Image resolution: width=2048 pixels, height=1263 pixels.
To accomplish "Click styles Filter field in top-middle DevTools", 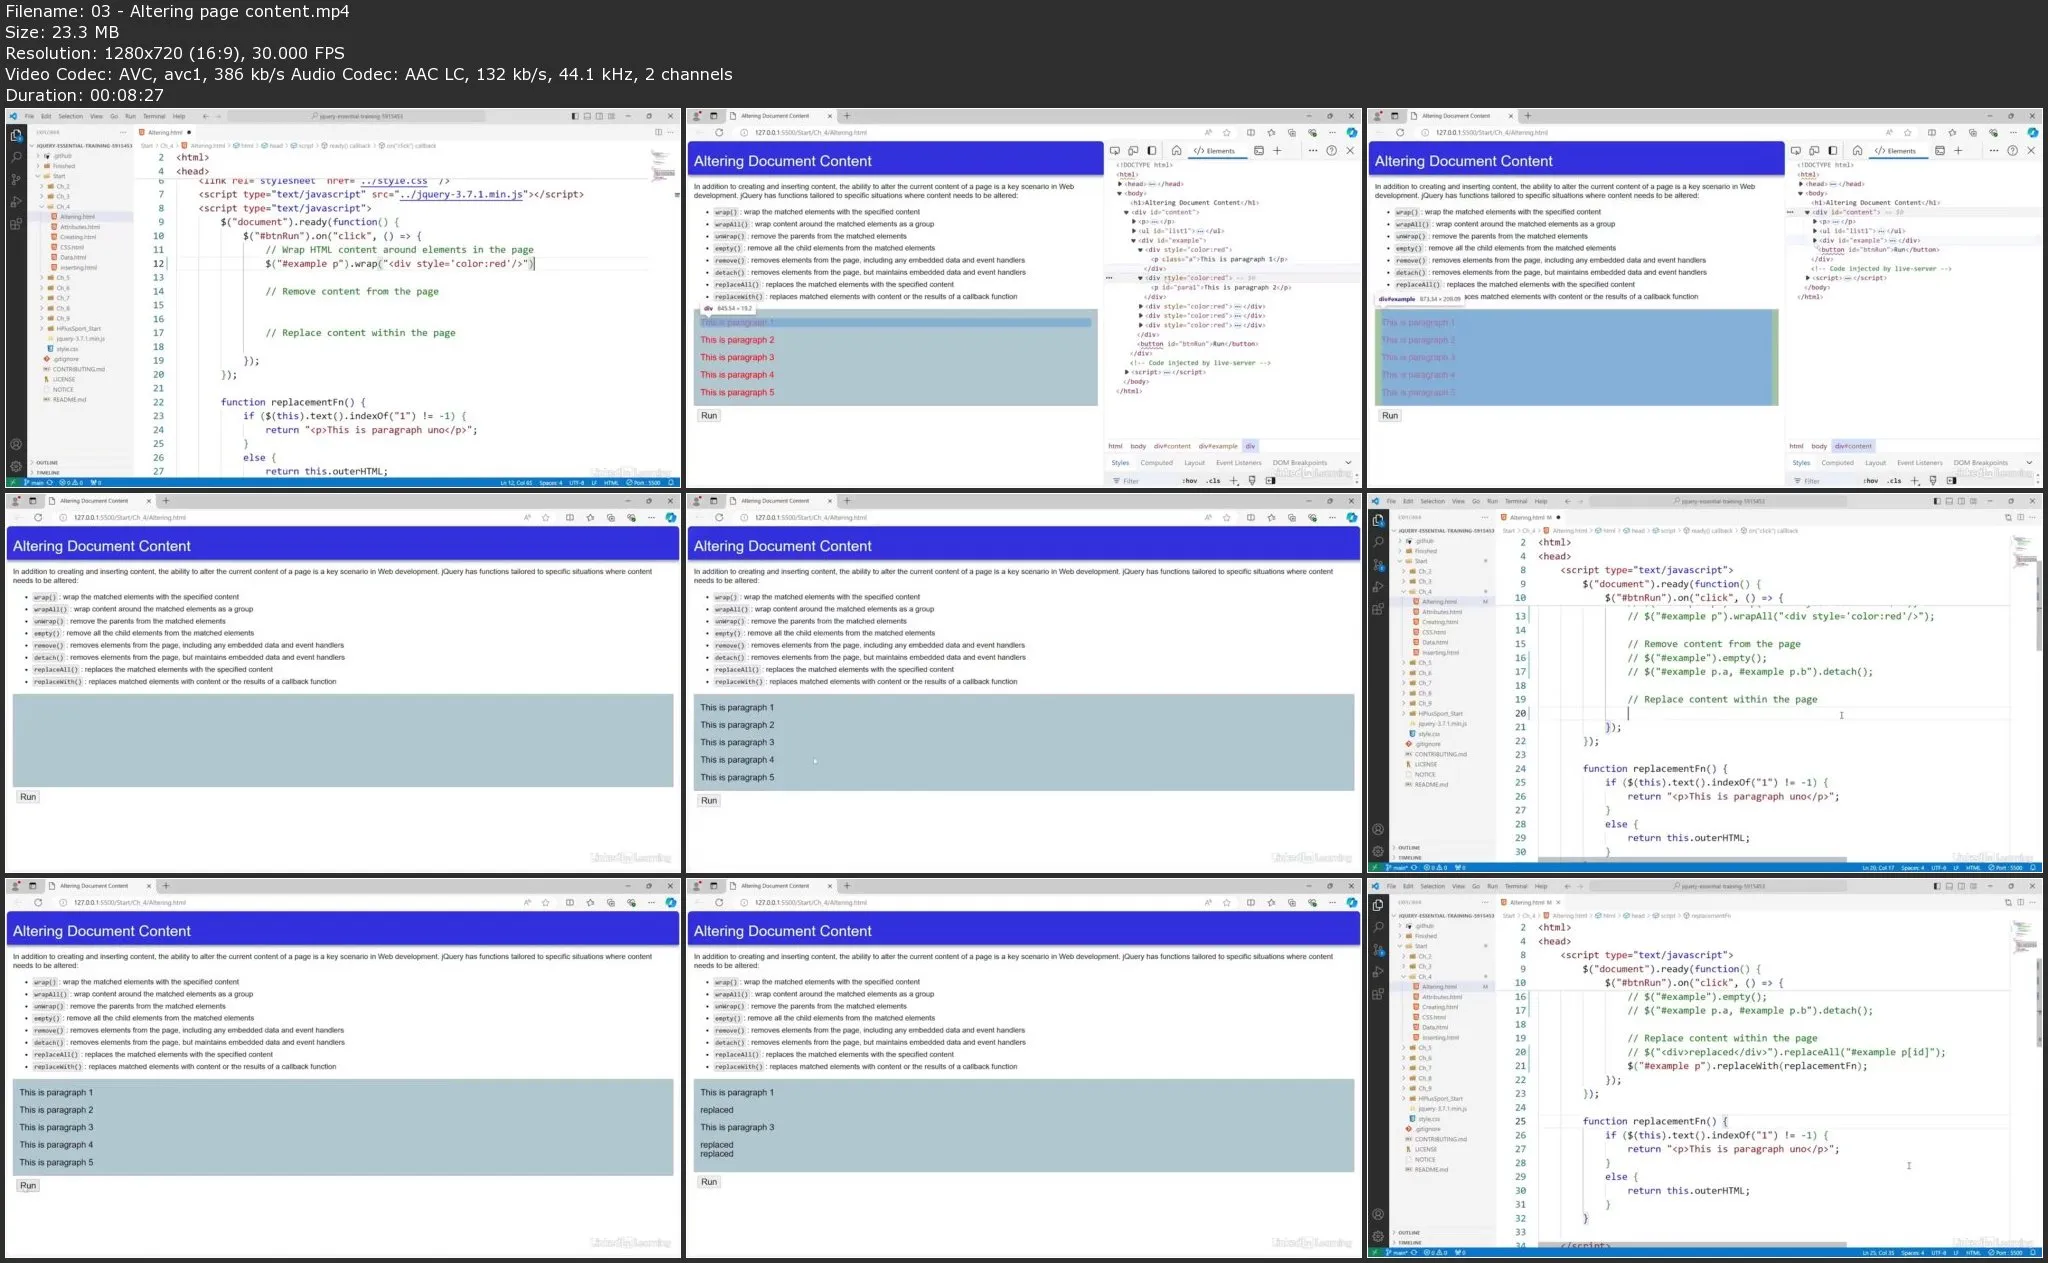I will 1147,481.
